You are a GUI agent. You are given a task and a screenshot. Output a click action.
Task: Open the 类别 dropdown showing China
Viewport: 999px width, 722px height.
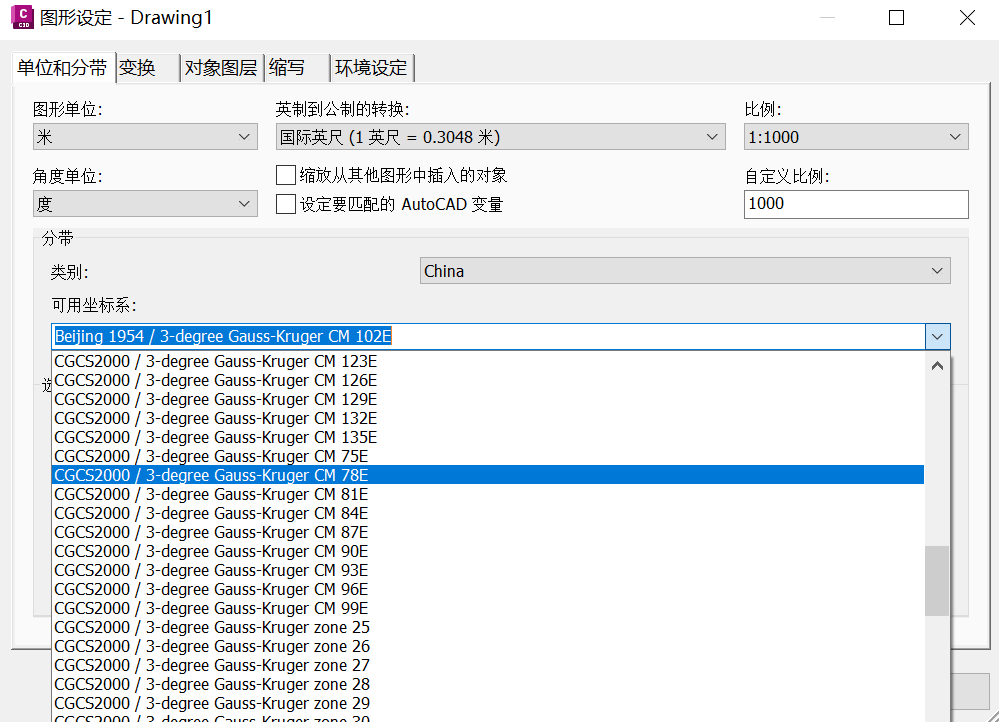click(937, 270)
